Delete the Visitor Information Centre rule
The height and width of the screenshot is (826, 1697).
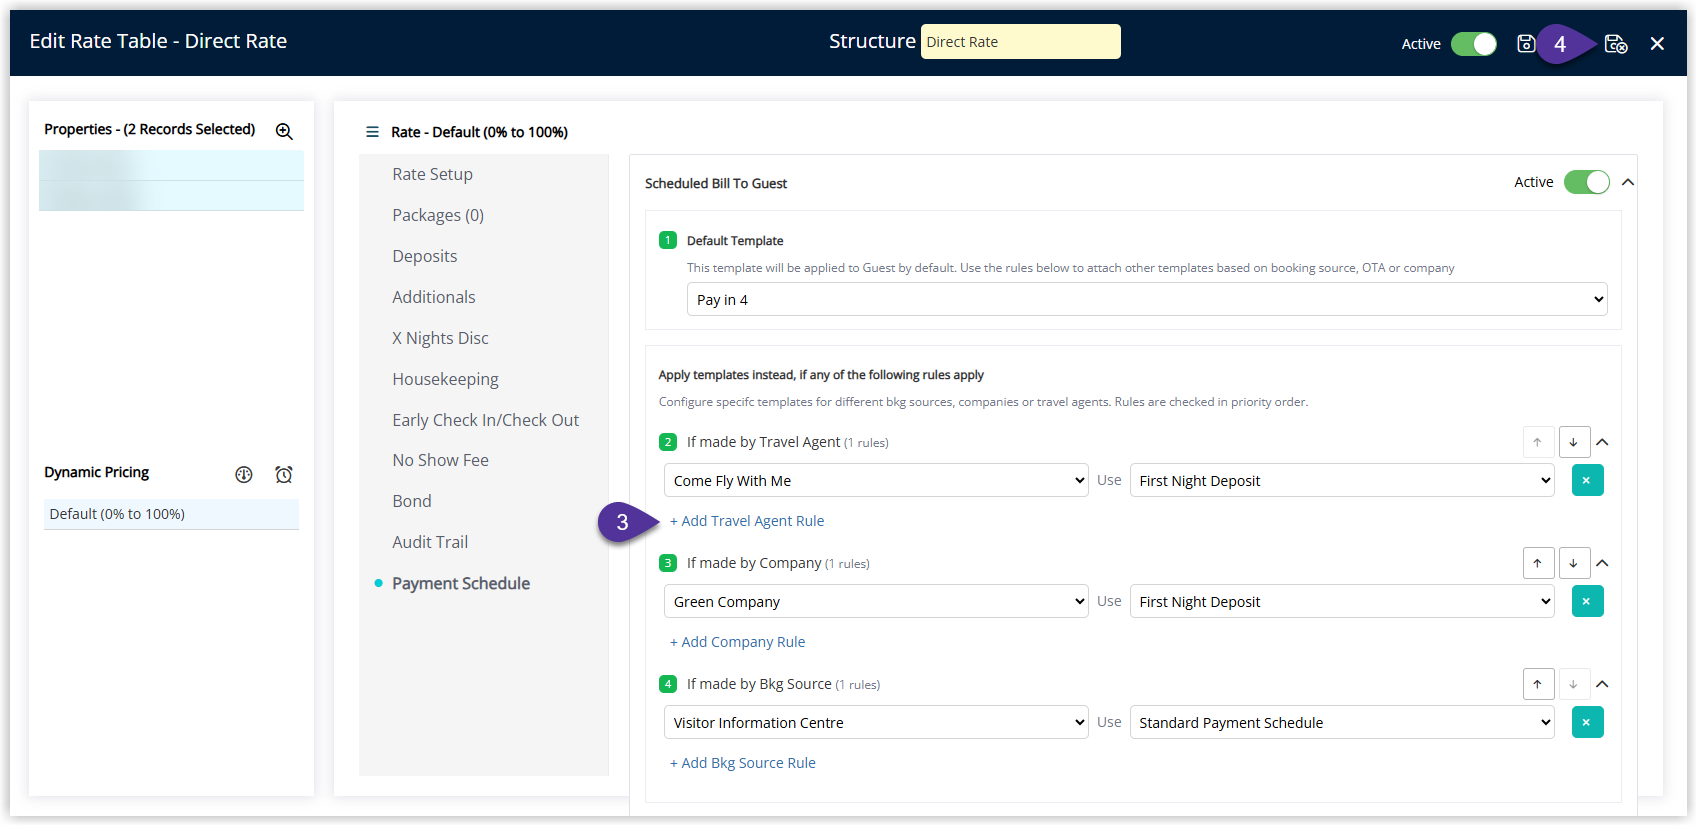[1587, 722]
